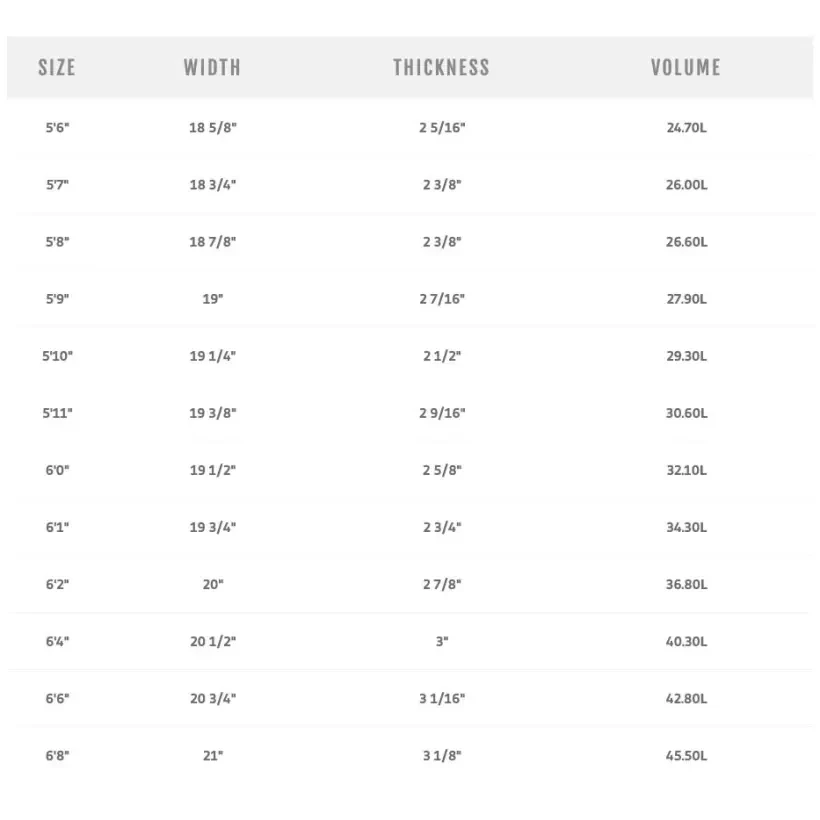
Task: Click the 6'2" size cell
Action: click(57, 584)
